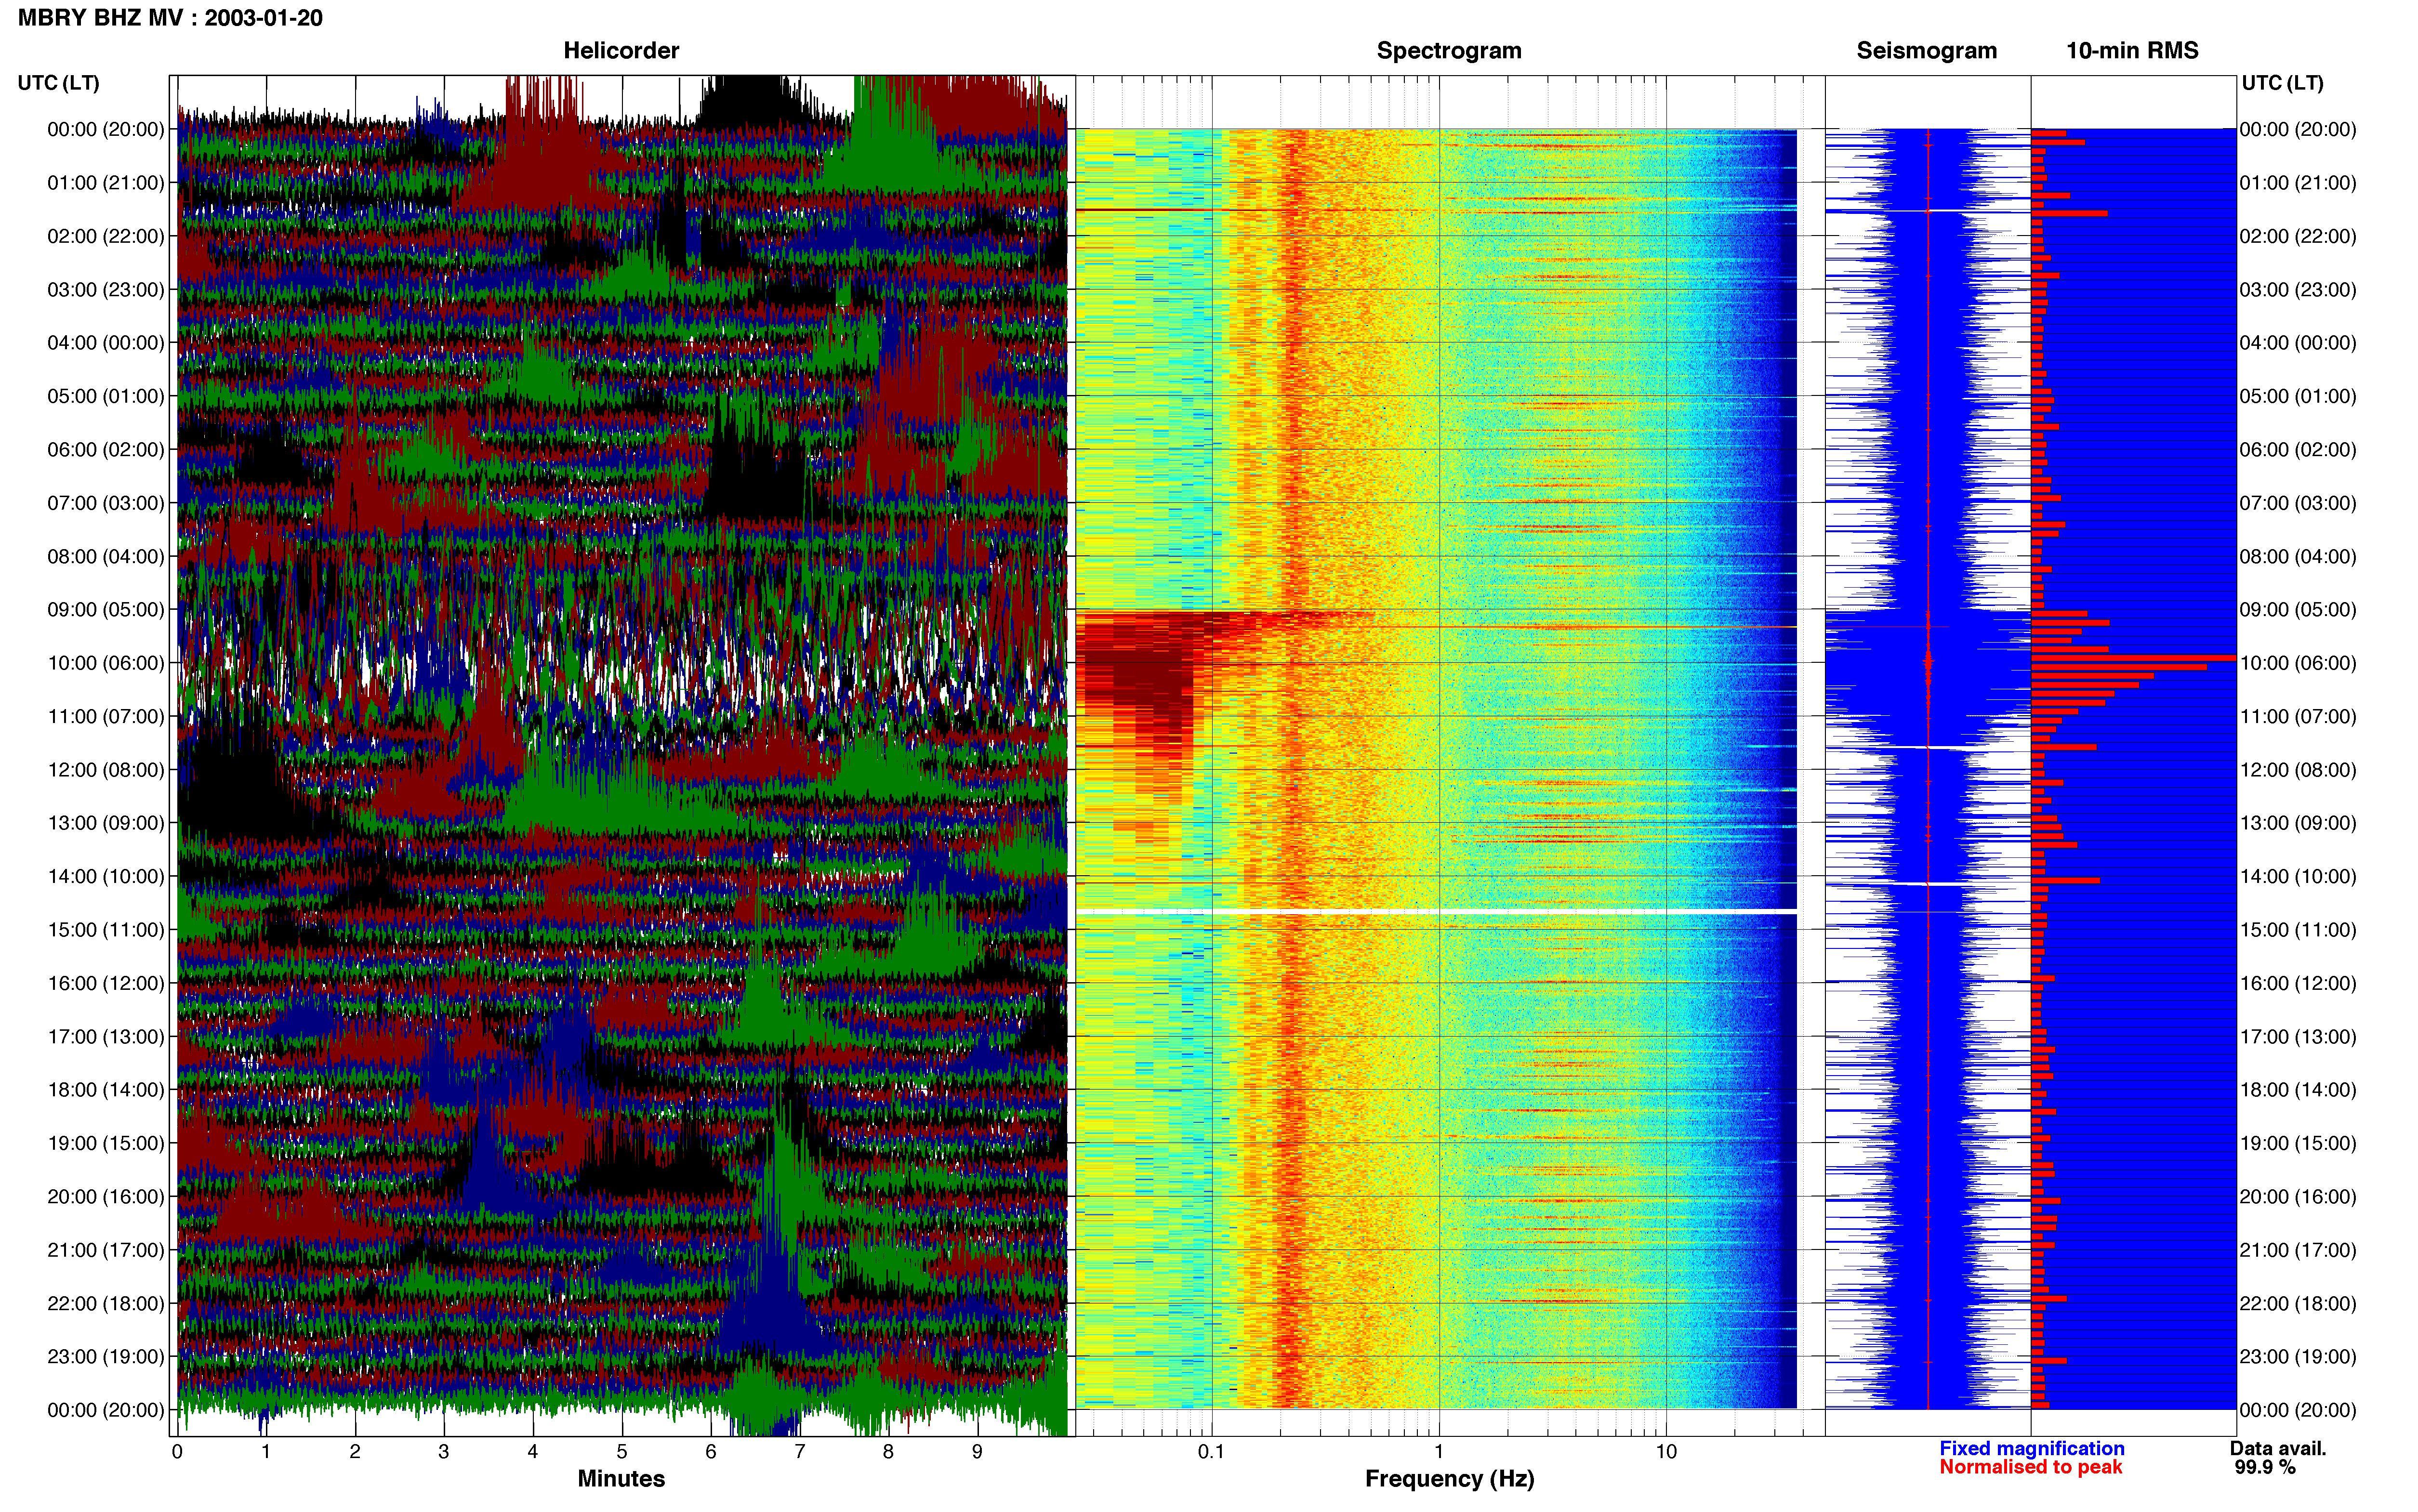Click left time label '22:00 (18:00)'
Viewport: 2418px width, 1512px height.
click(x=106, y=1304)
